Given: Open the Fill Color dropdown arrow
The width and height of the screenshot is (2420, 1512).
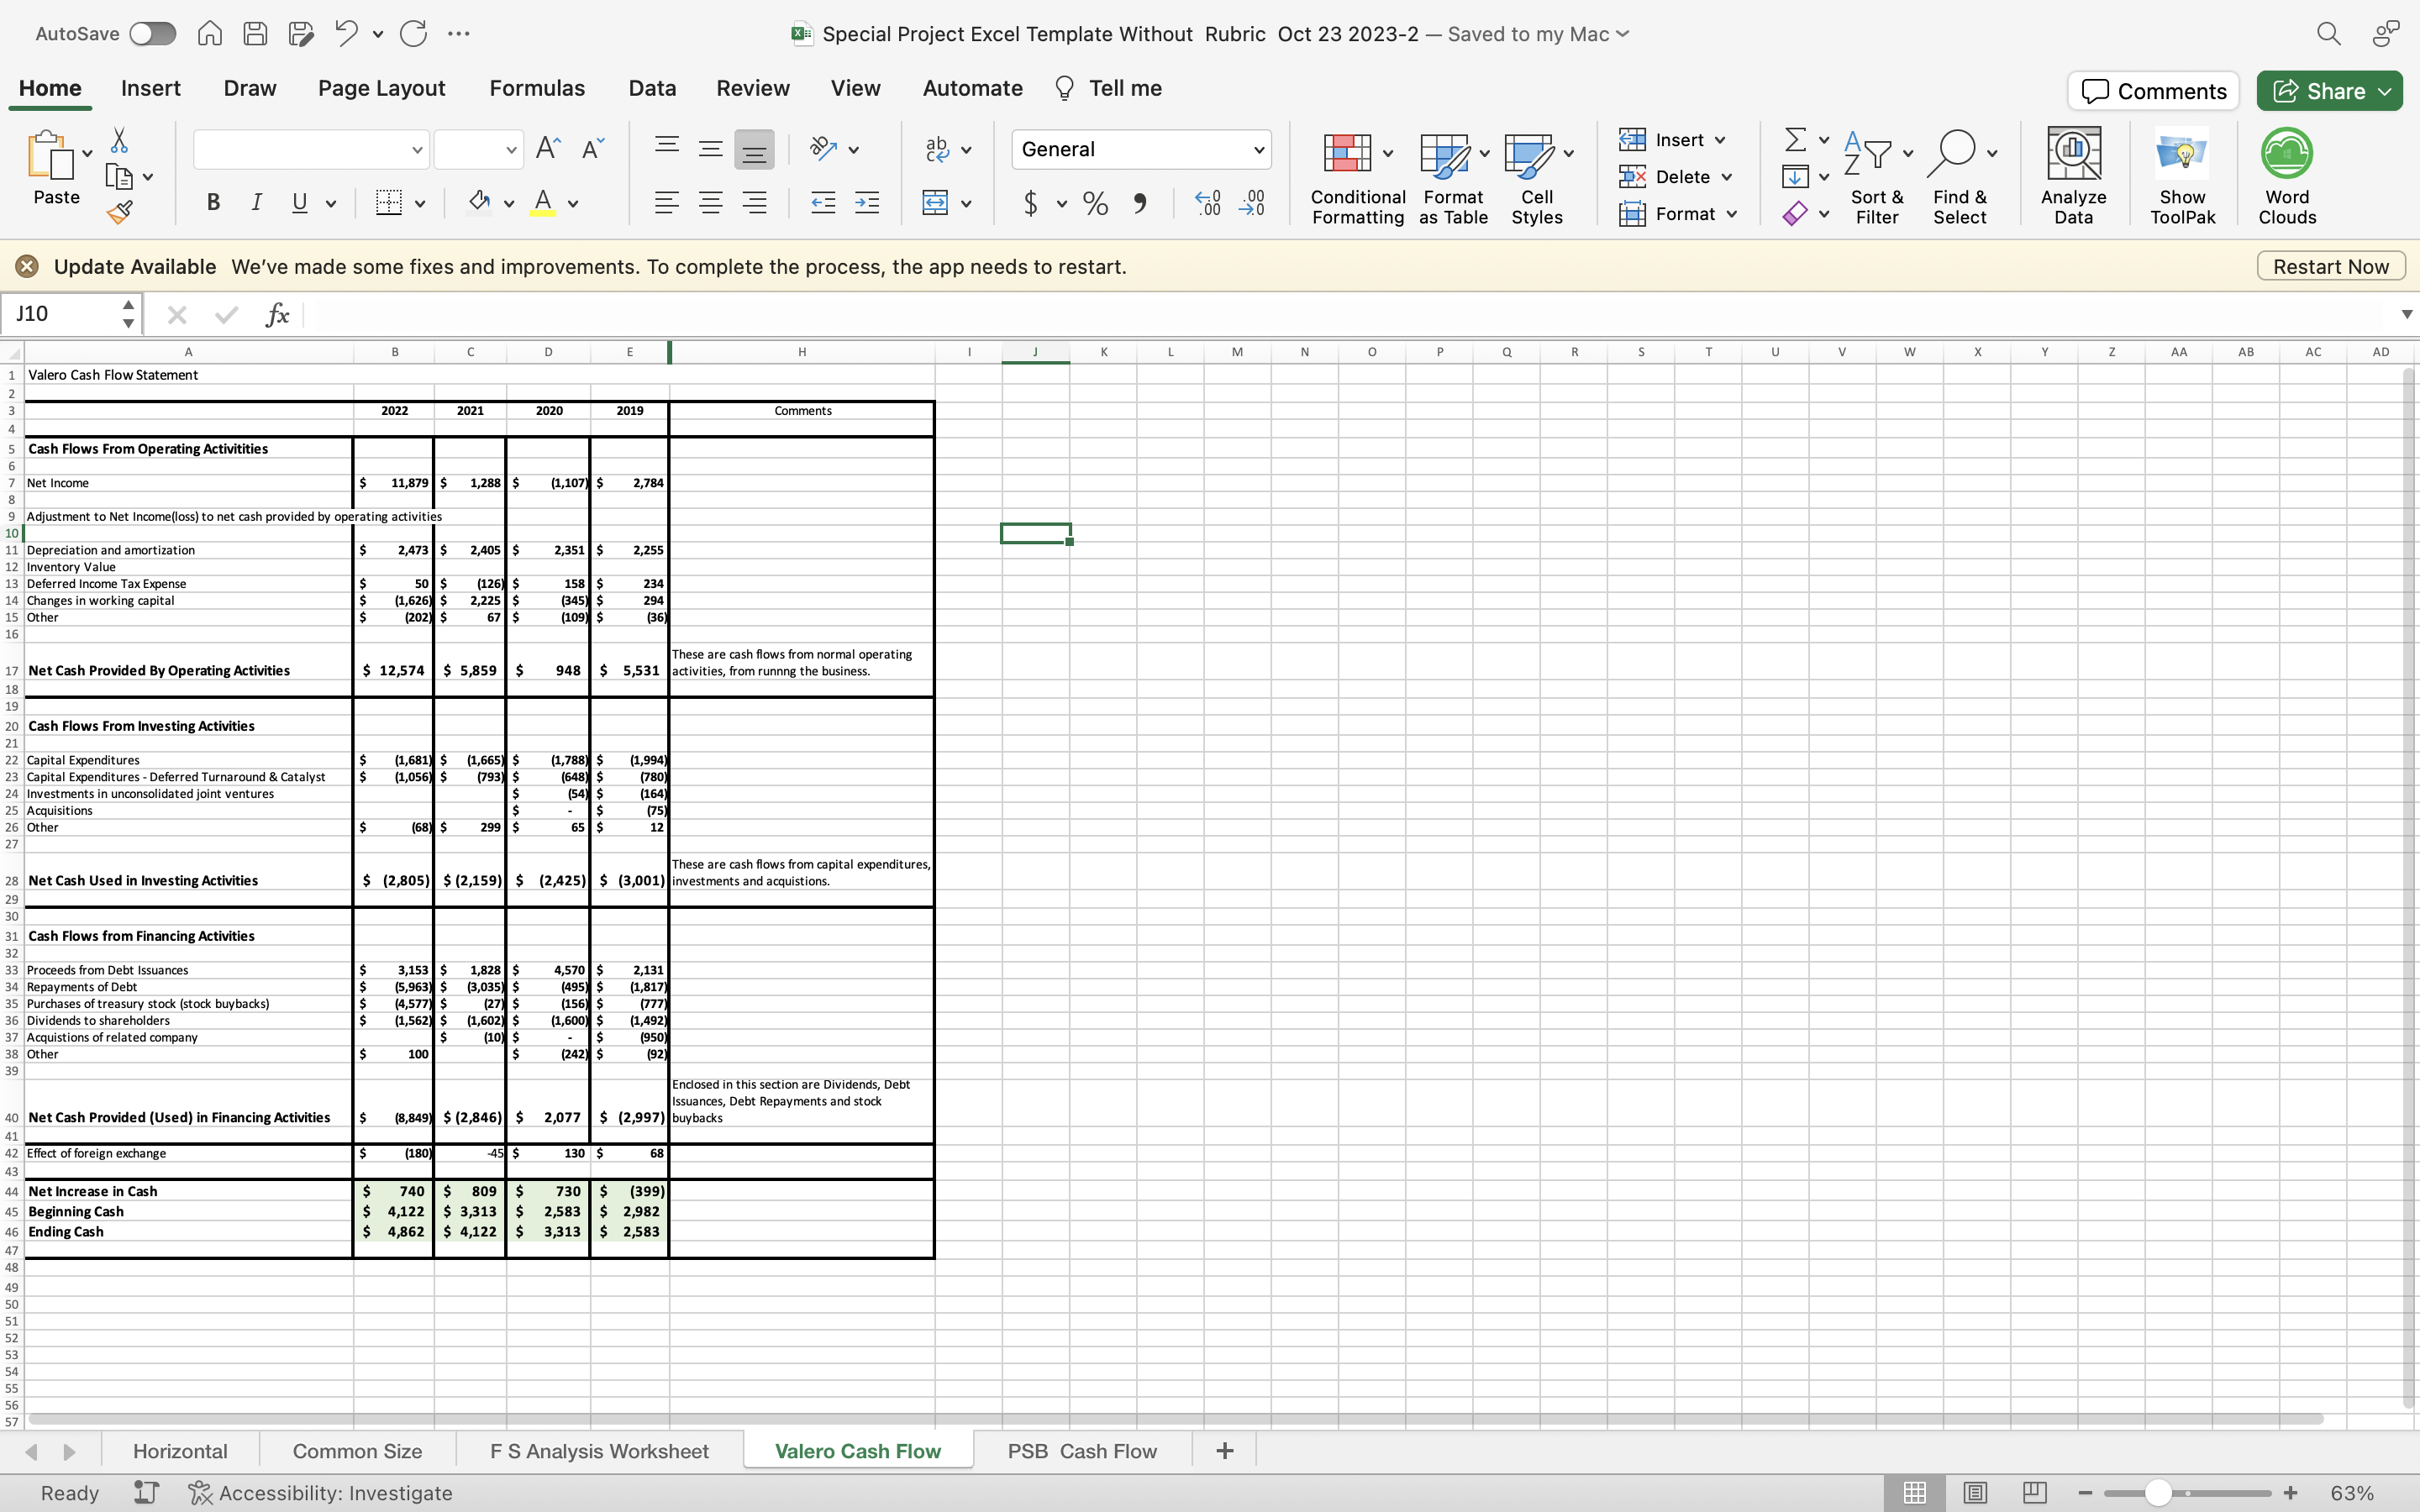Looking at the screenshot, I should coord(509,203).
